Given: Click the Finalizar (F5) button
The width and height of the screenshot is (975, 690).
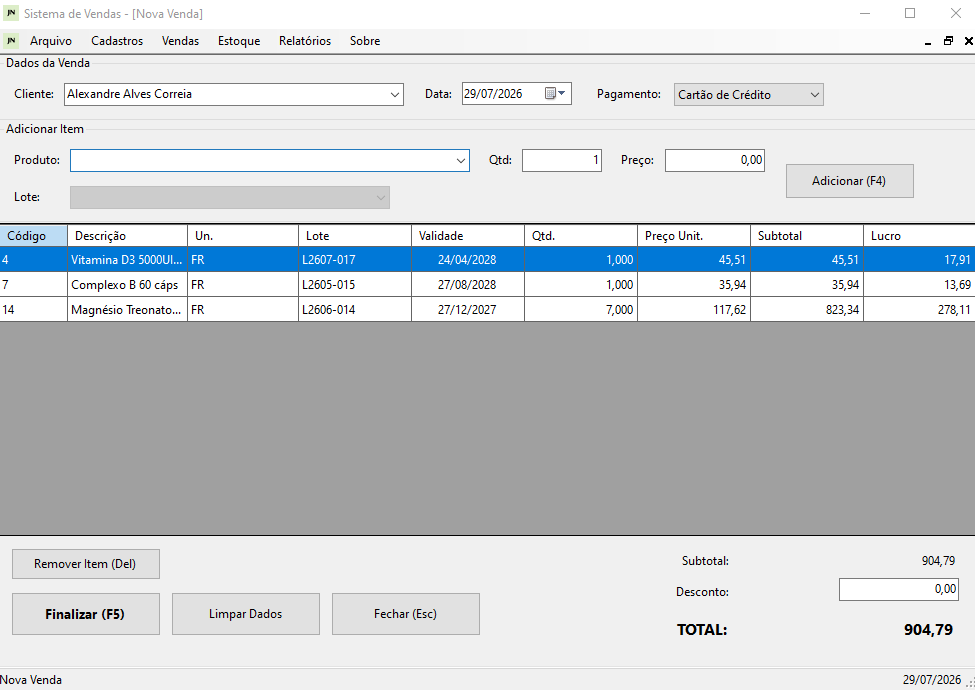Looking at the screenshot, I should pyautogui.click(x=86, y=614).
